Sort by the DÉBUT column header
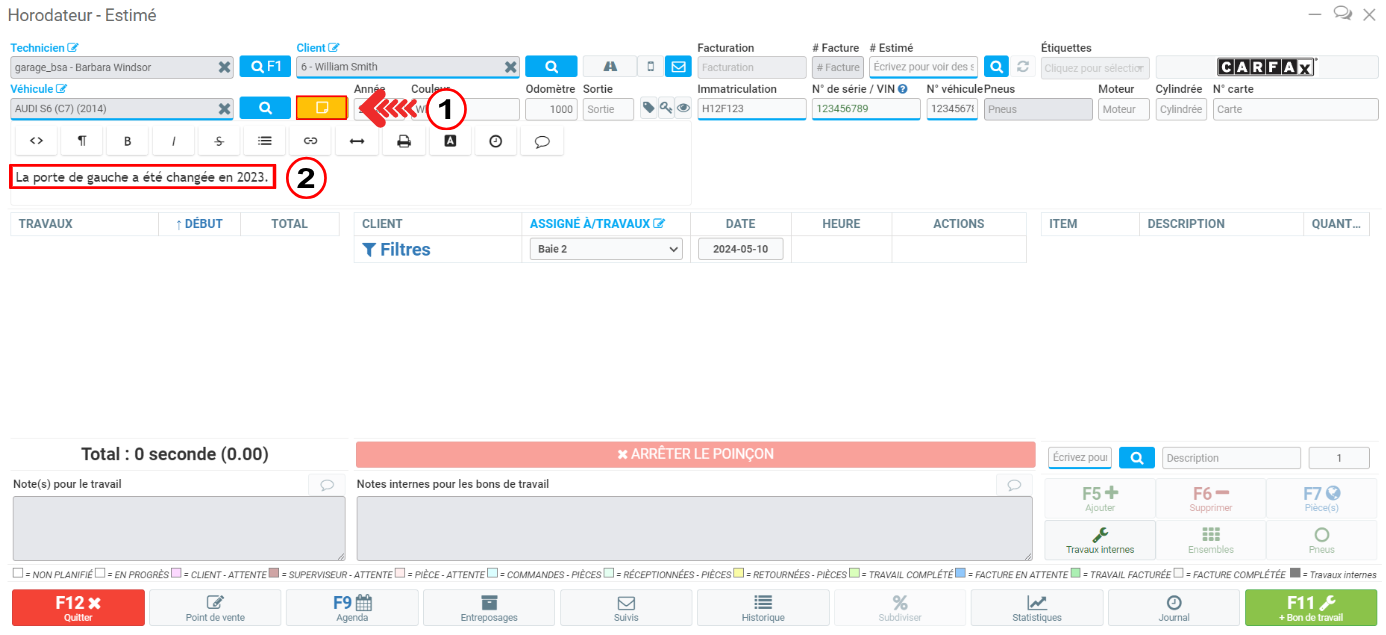The width and height of the screenshot is (1386, 635). click(x=199, y=224)
